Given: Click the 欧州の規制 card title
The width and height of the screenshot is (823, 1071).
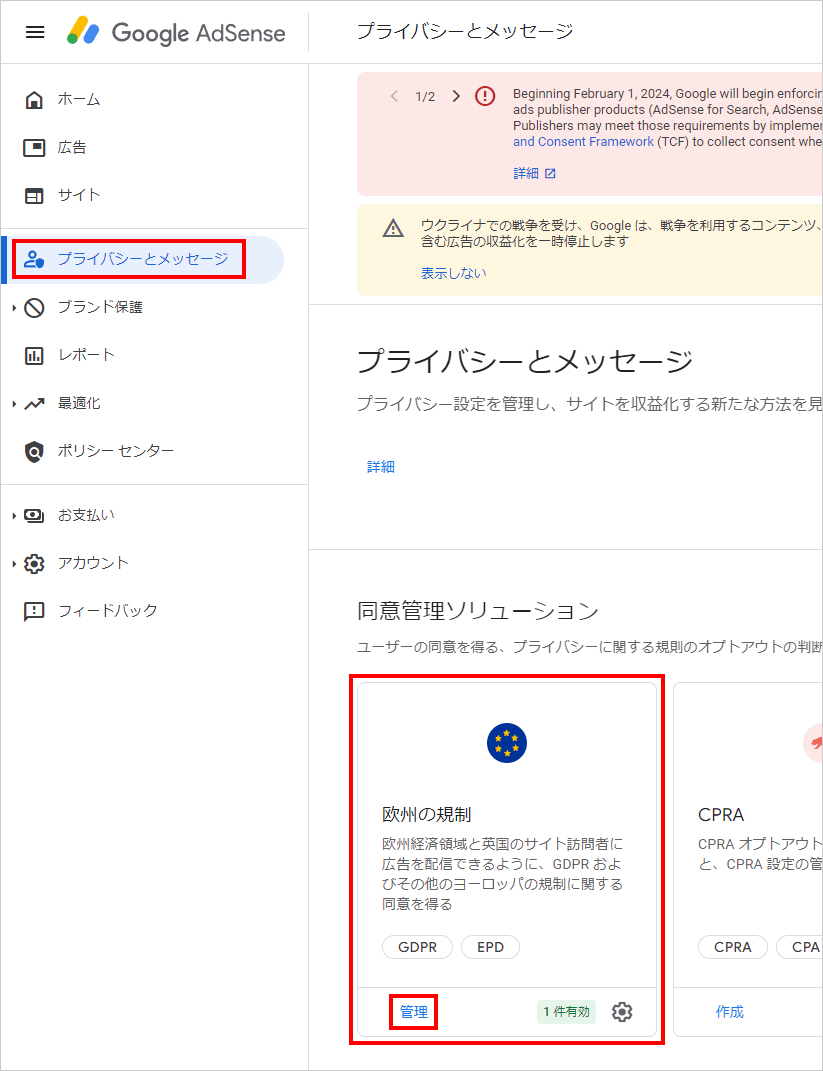Looking at the screenshot, I should click(426, 815).
